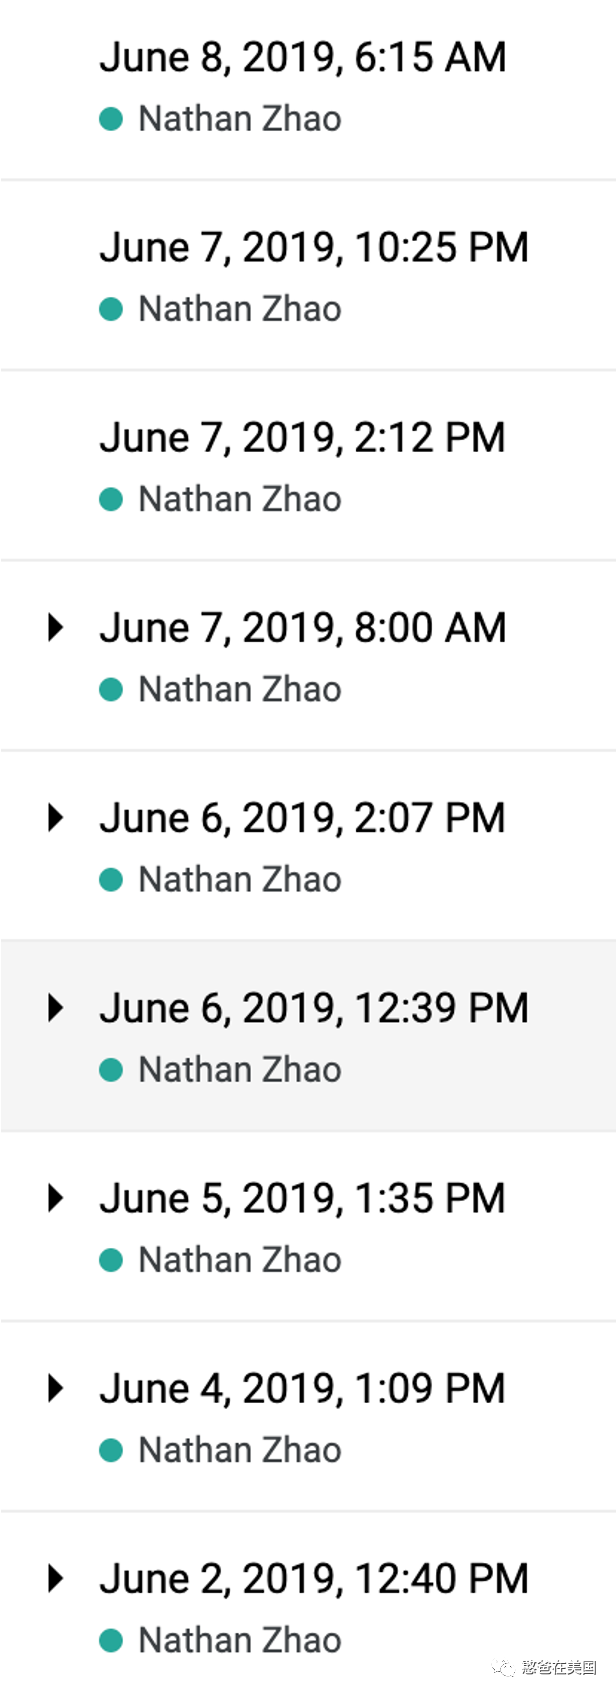The width and height of the screenshot is (616, 1694).
Task: Click green editor dot under June 7, 10:25 PM
Action: point(111,309)
